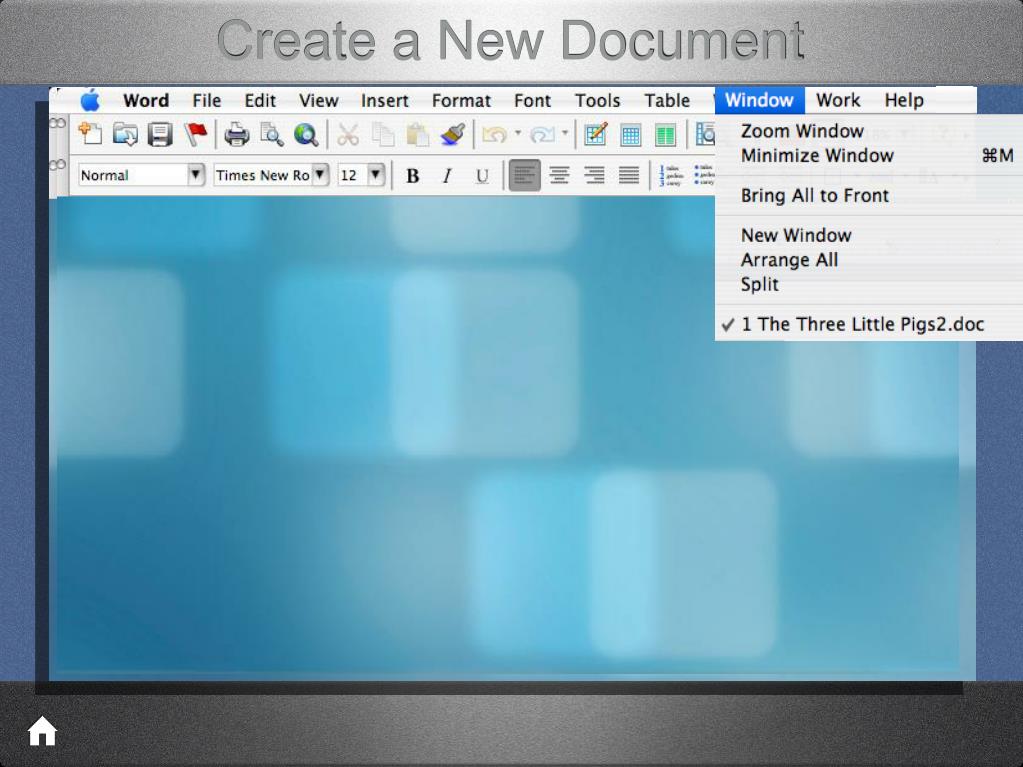1023x767 pixels.
Task: Toggle Align Right paragraph alignment
Action: tap(594, 175)
